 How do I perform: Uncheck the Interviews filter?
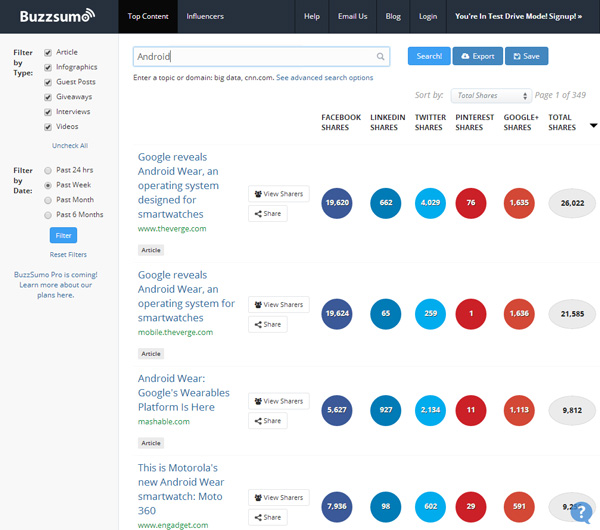point(48,112)
